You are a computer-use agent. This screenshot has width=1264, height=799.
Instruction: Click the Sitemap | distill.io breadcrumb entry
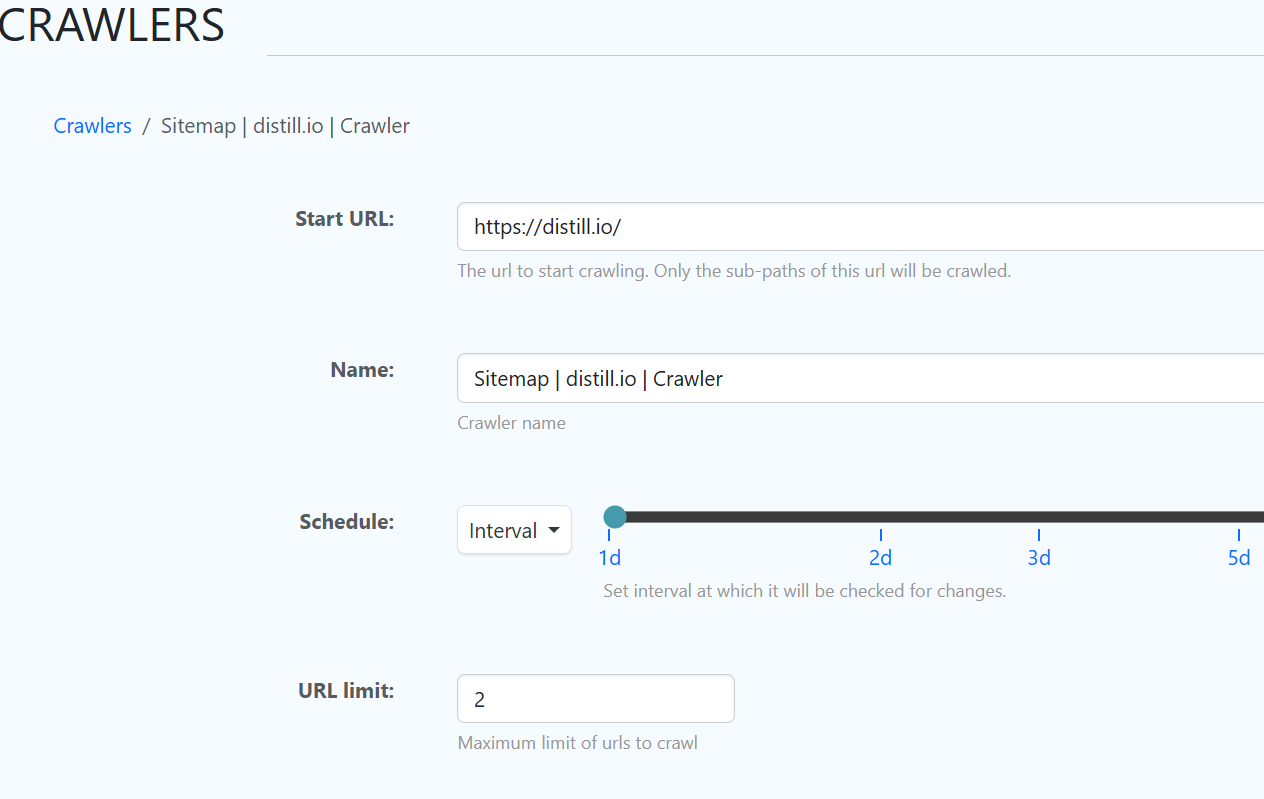point(285,125)
